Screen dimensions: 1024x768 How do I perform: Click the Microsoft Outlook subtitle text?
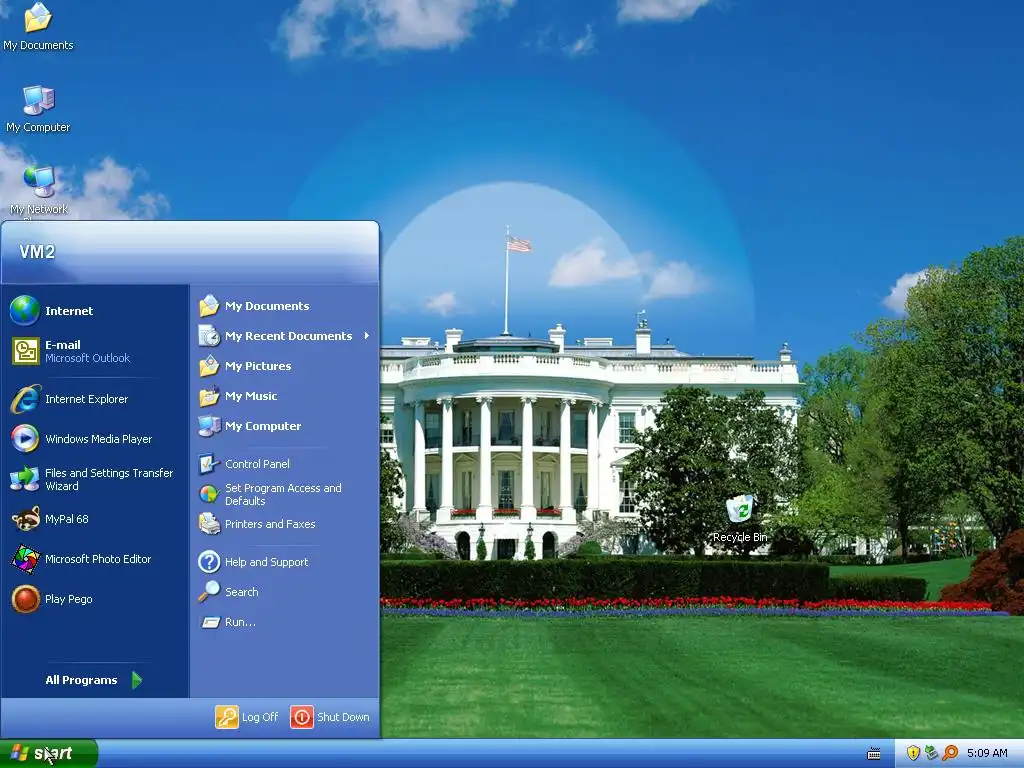[x=88, y=358]
